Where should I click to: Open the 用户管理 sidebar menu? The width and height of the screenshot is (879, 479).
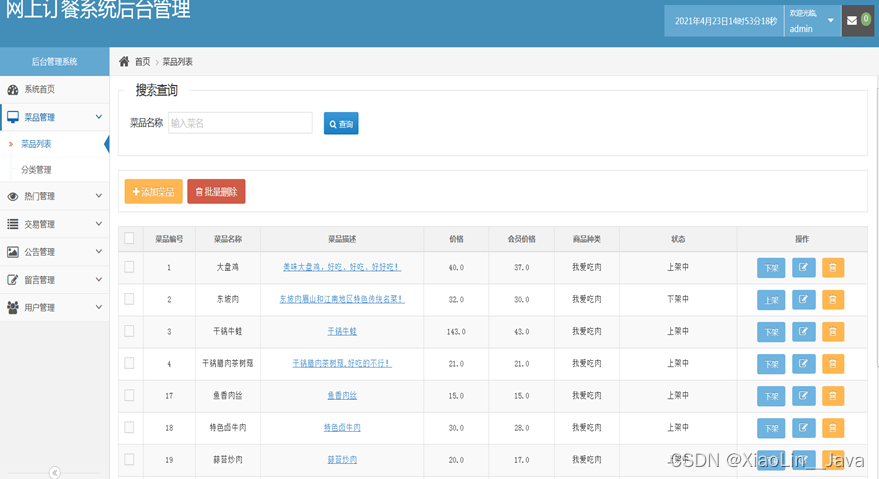54,307
